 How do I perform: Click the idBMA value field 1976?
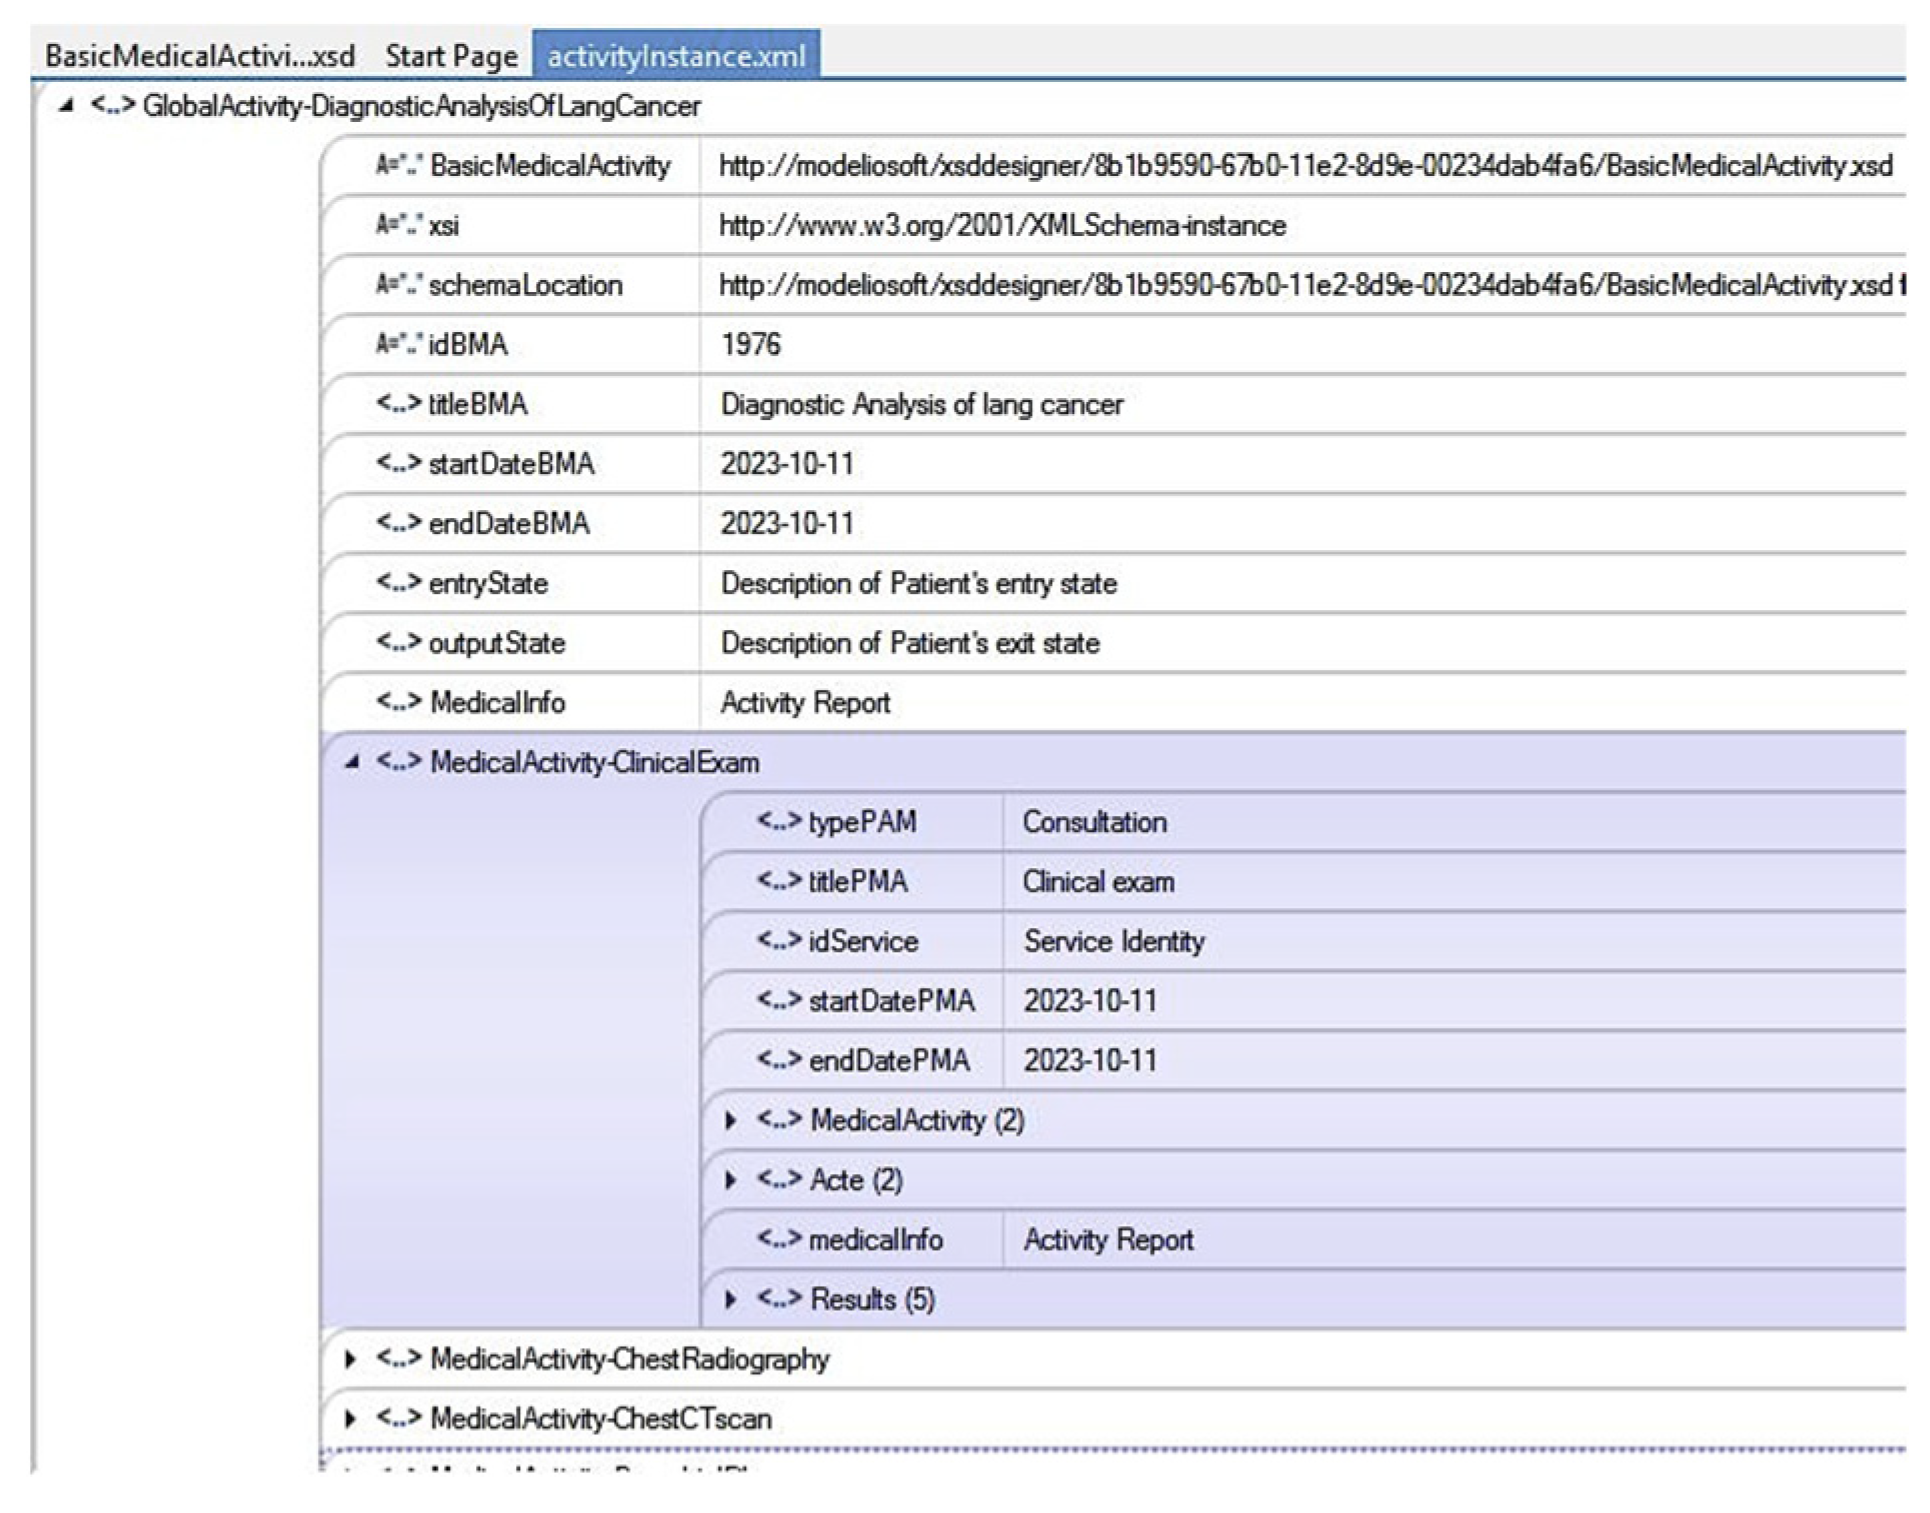coord(751,344)
